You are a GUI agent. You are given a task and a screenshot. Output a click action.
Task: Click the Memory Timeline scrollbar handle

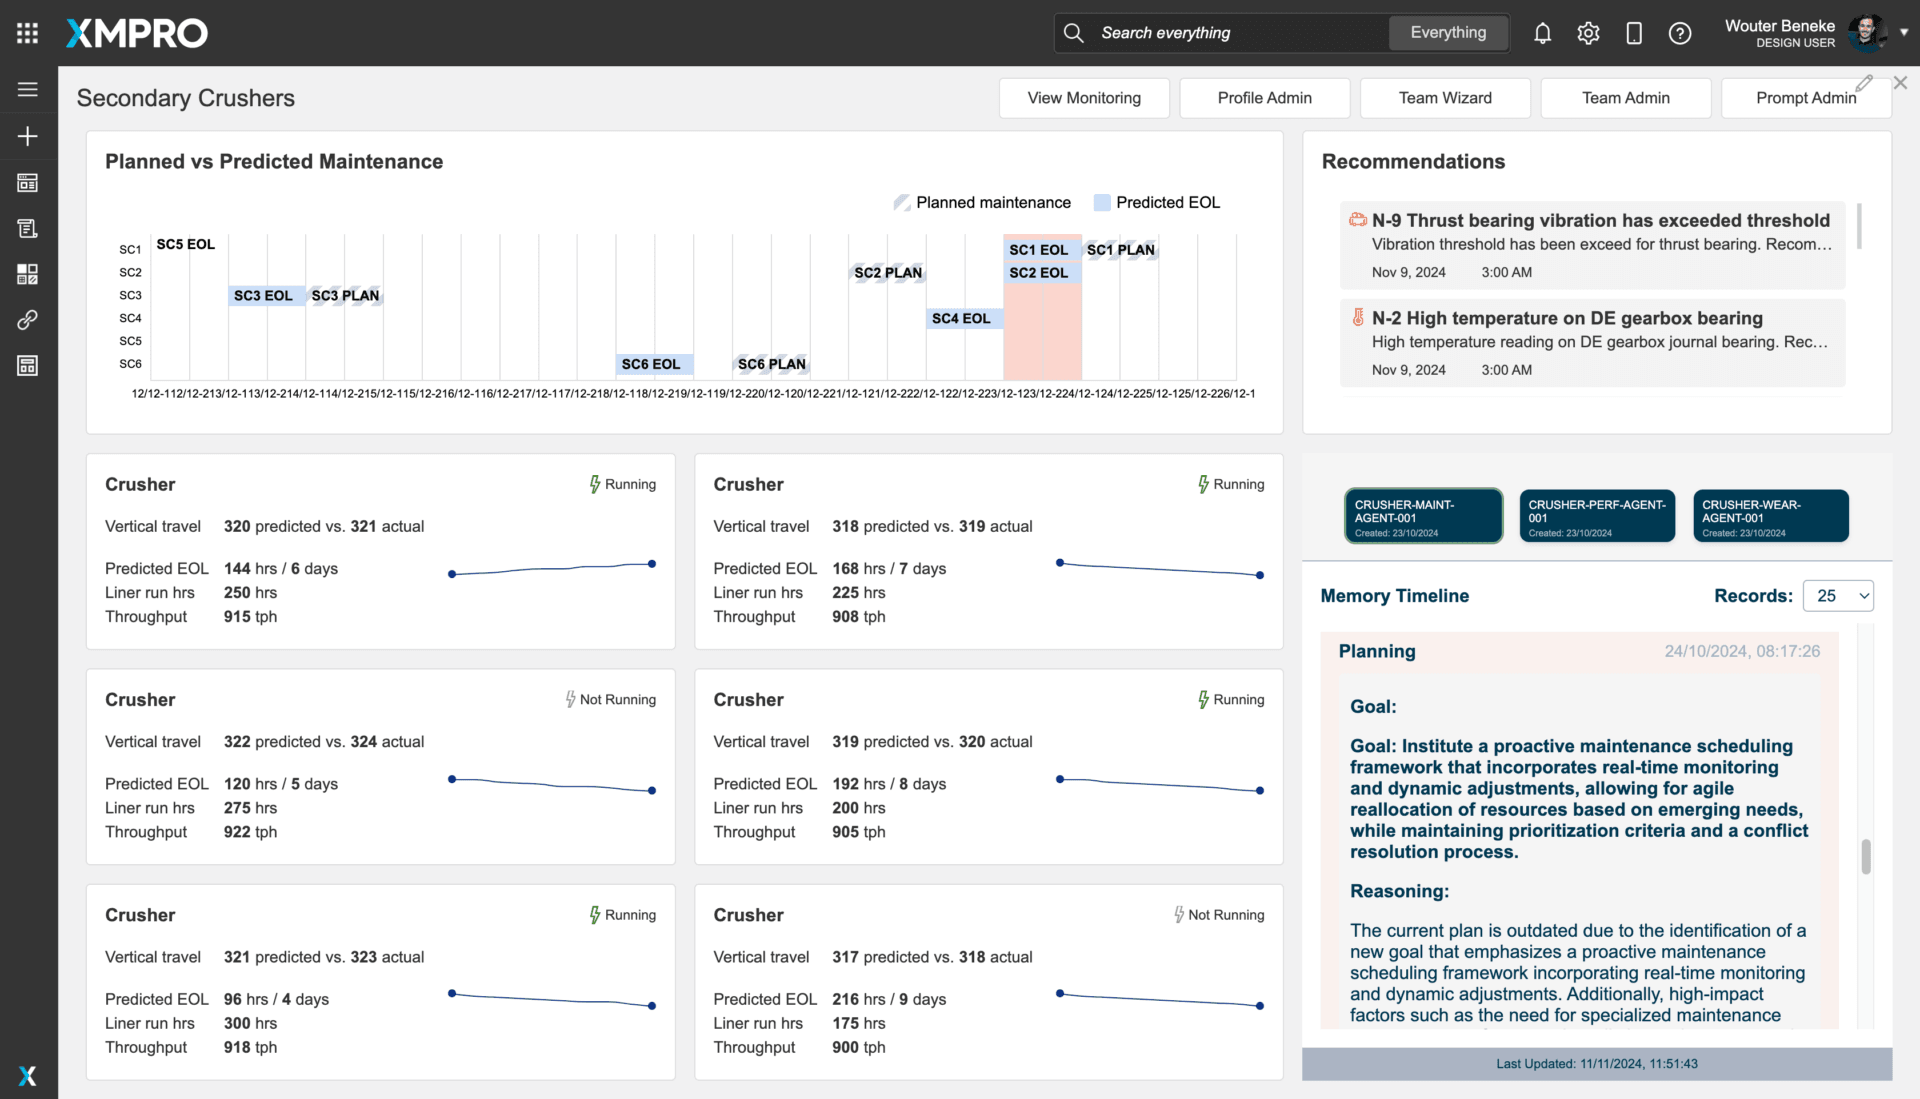click(1865, 857)
